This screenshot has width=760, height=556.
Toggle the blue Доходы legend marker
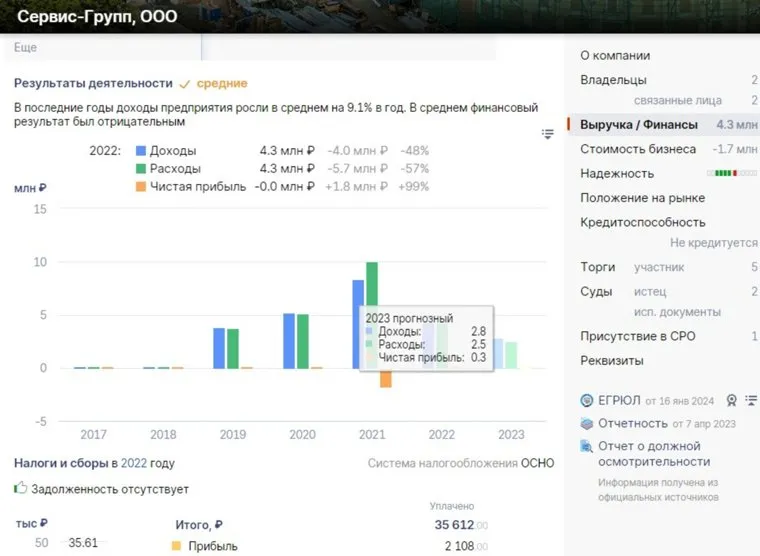pos(141,151)
